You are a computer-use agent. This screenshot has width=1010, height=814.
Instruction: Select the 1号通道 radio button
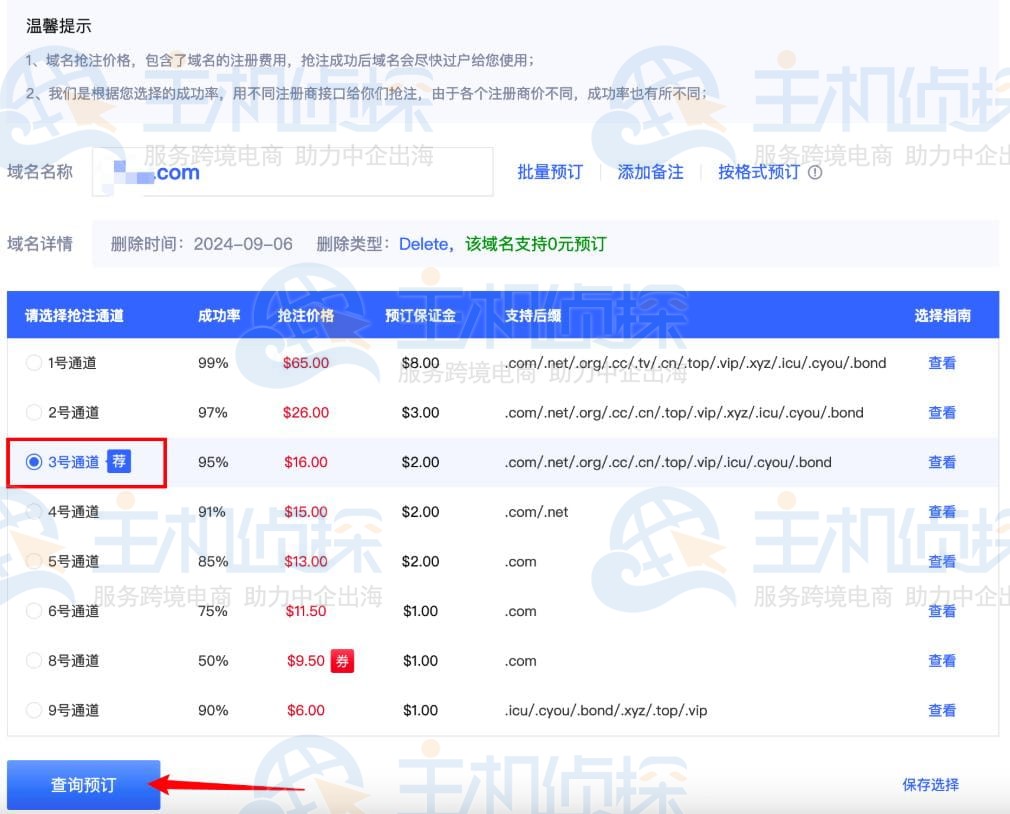point(34,363)
